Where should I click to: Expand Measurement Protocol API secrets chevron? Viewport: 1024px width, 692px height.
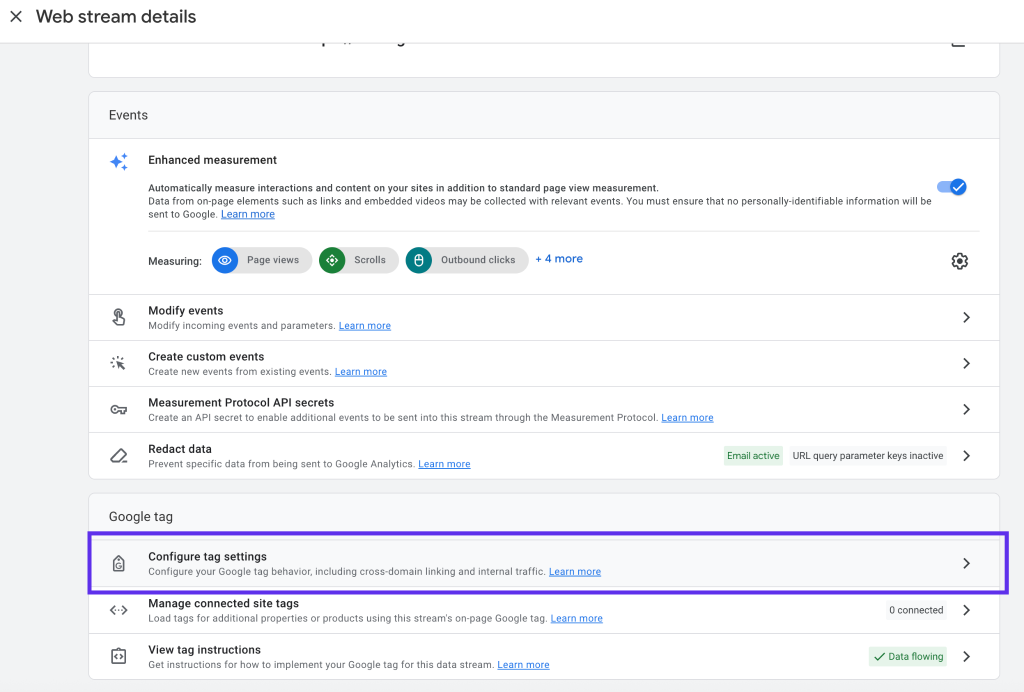tap(966, 410)
